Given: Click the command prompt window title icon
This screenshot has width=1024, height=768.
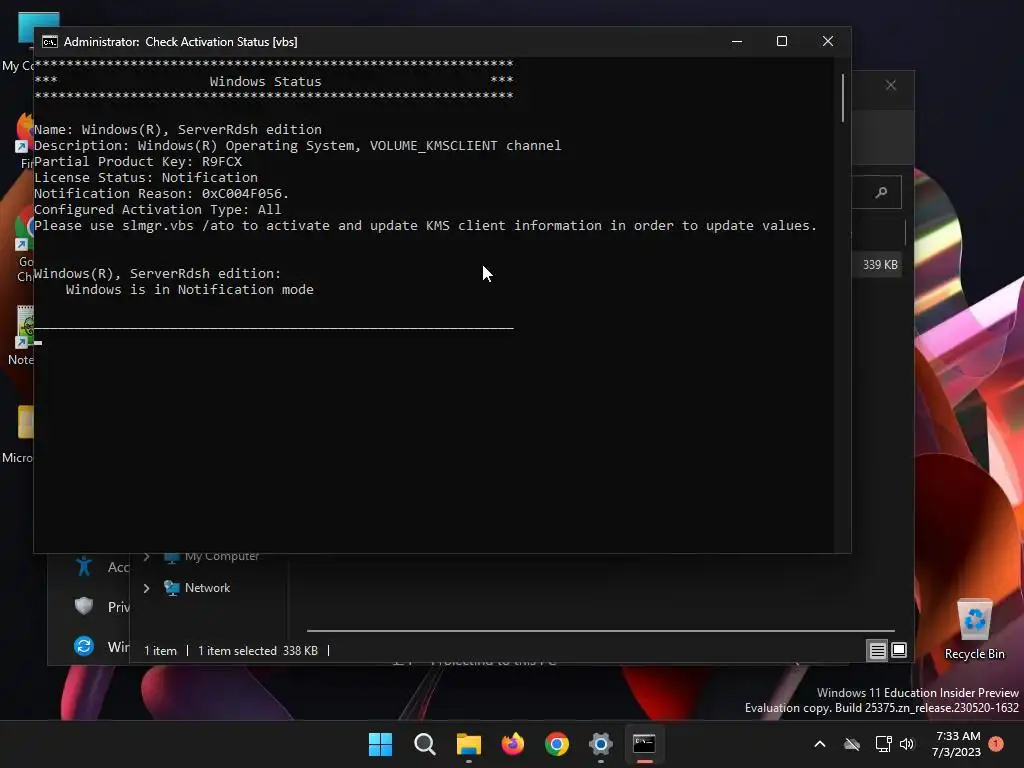Looking at the screenshot, I should pos(50,42).
